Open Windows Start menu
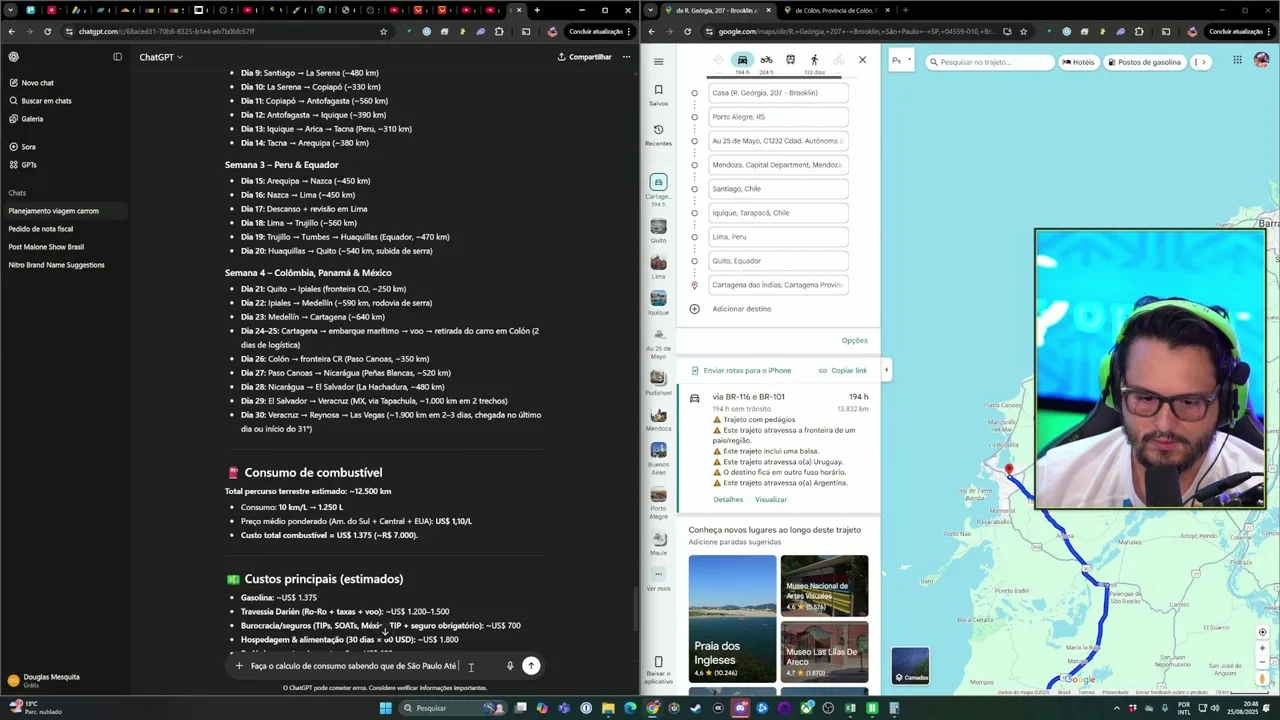Screen dimensions: 1280x720 pyautogui.click(x=386, y=708)
